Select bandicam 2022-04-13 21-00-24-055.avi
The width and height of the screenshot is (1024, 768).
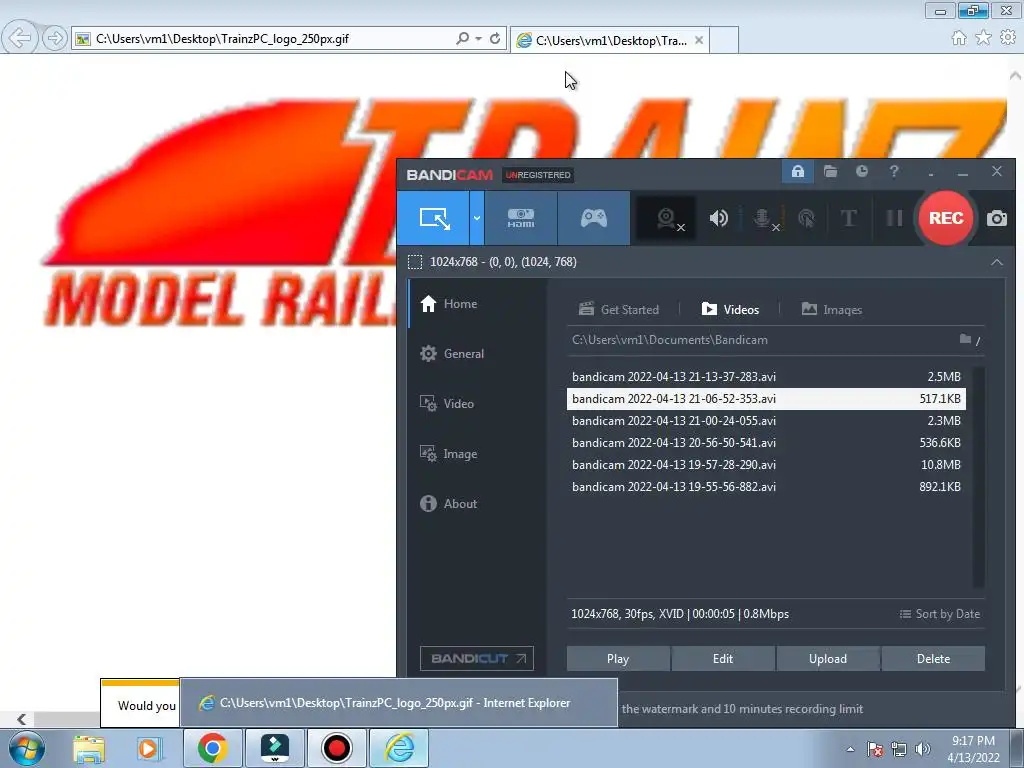[x=766, y=421]
